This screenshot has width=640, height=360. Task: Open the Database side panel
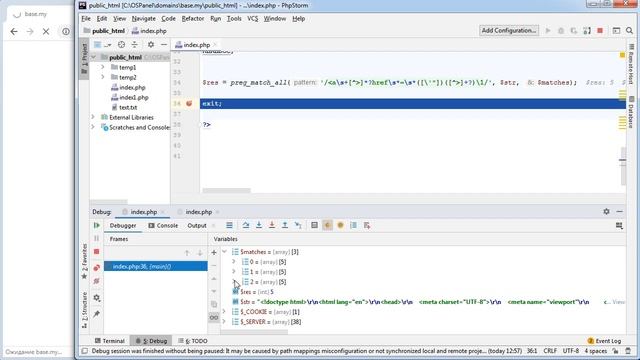coord(631,112)
